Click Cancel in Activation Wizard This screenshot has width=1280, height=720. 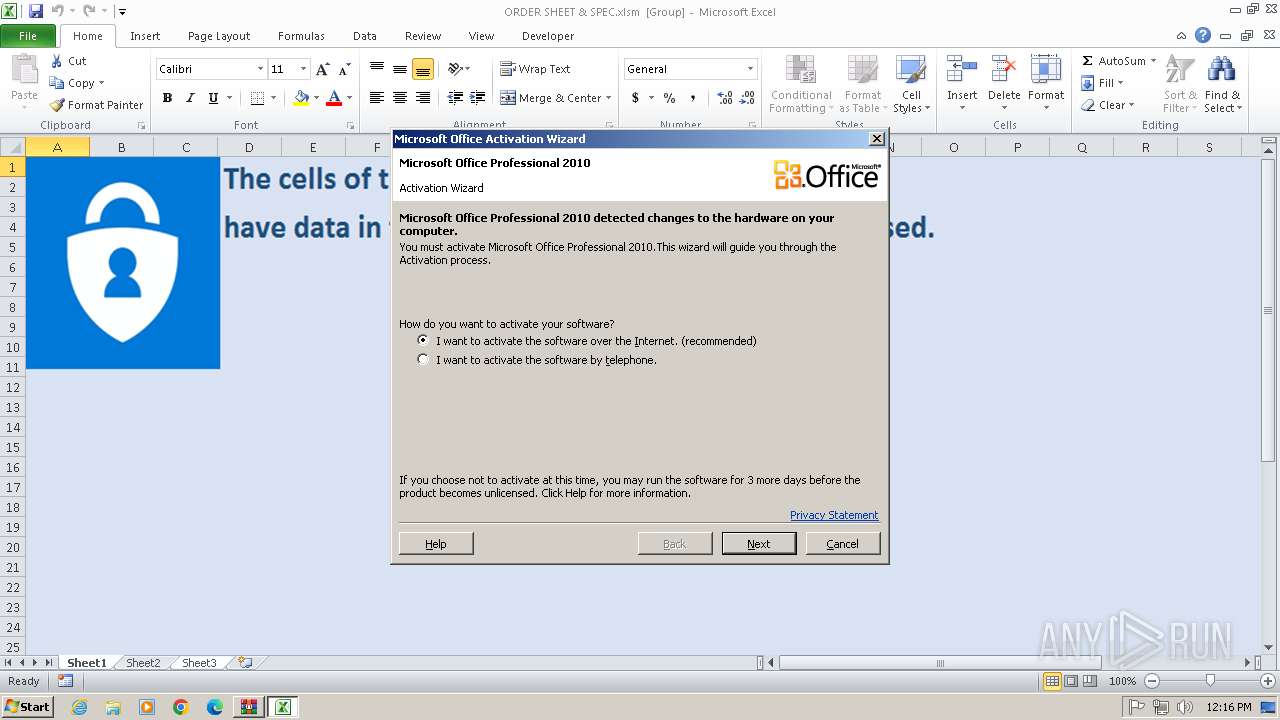pos(842,544)
